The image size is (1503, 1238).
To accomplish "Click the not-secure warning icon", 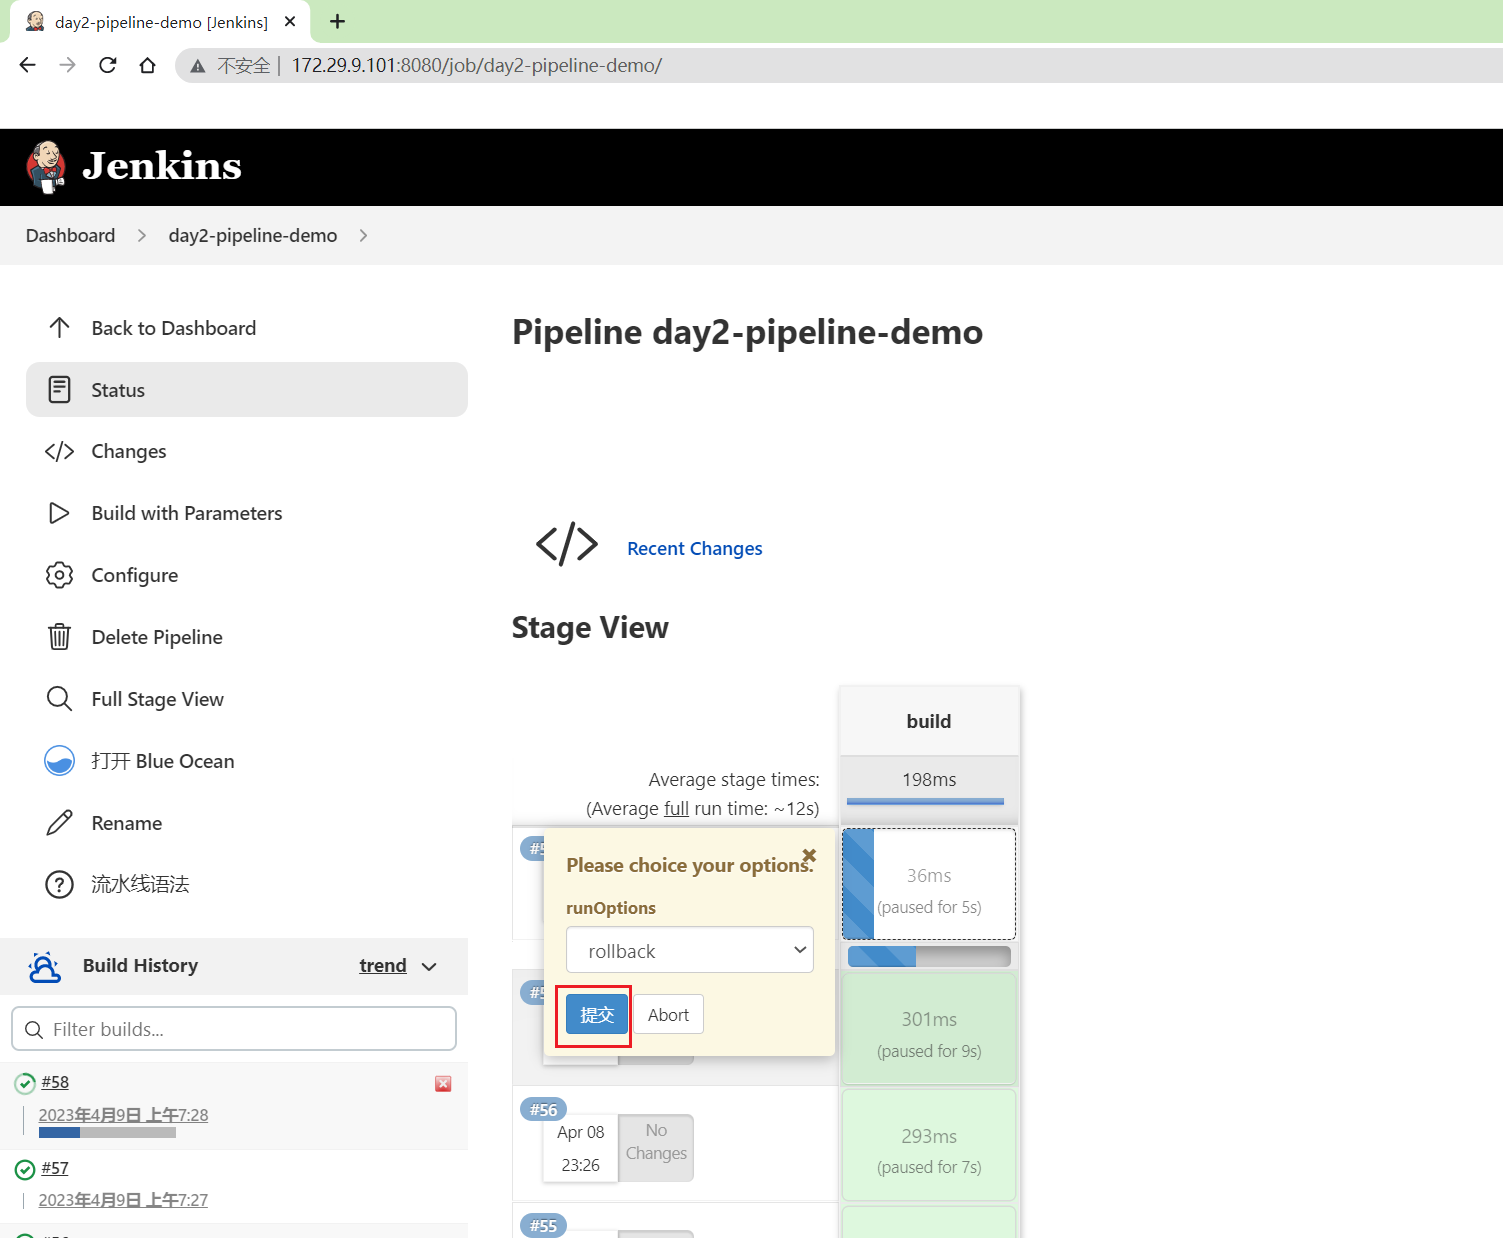I will 198,66.
